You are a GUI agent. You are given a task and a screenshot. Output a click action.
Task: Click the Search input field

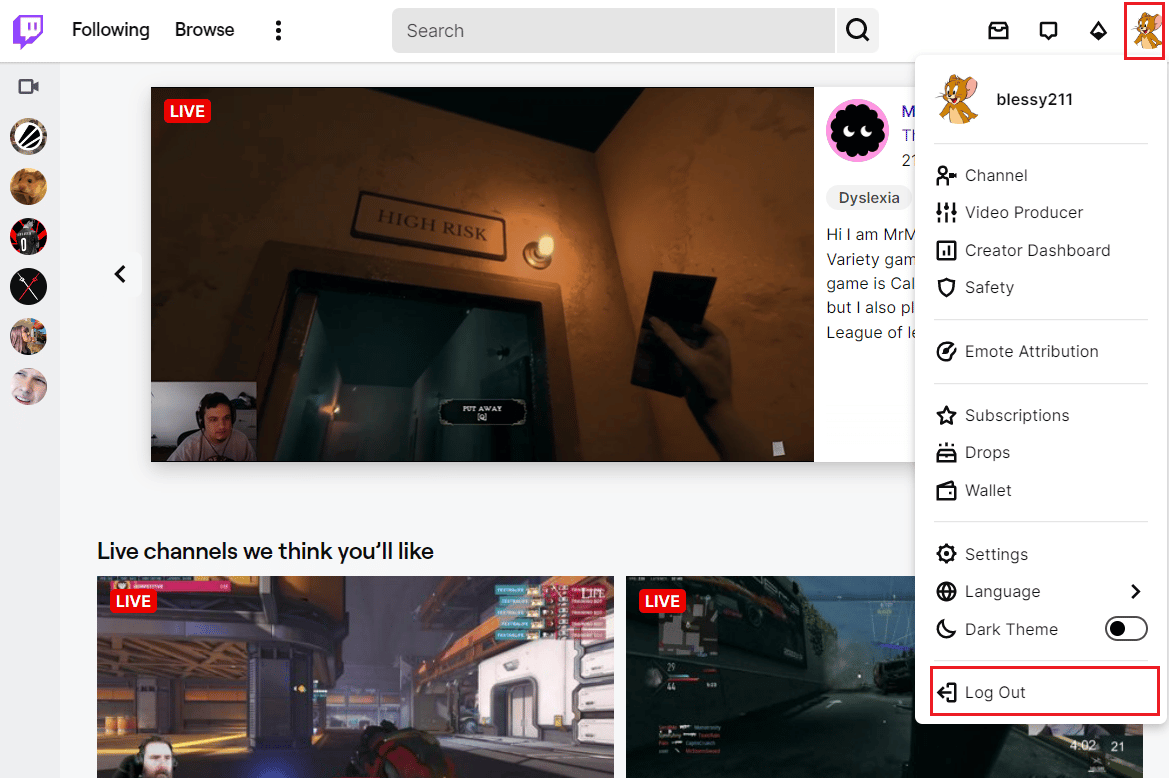(x=610, y=30)
